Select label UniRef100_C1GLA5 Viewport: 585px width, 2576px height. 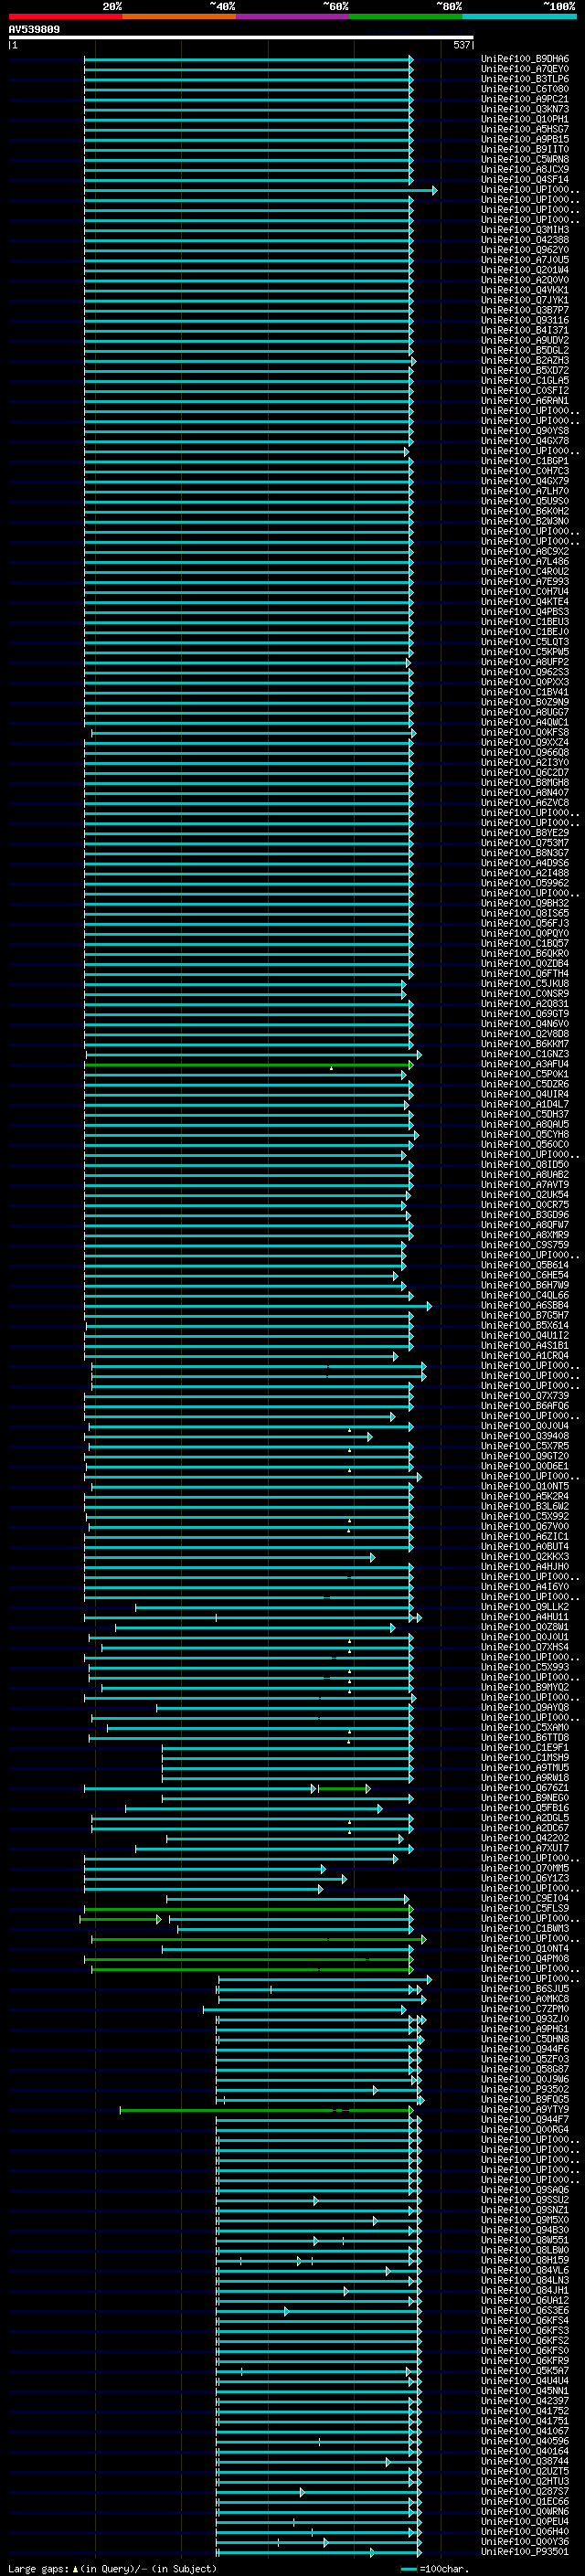pos(525,380)
